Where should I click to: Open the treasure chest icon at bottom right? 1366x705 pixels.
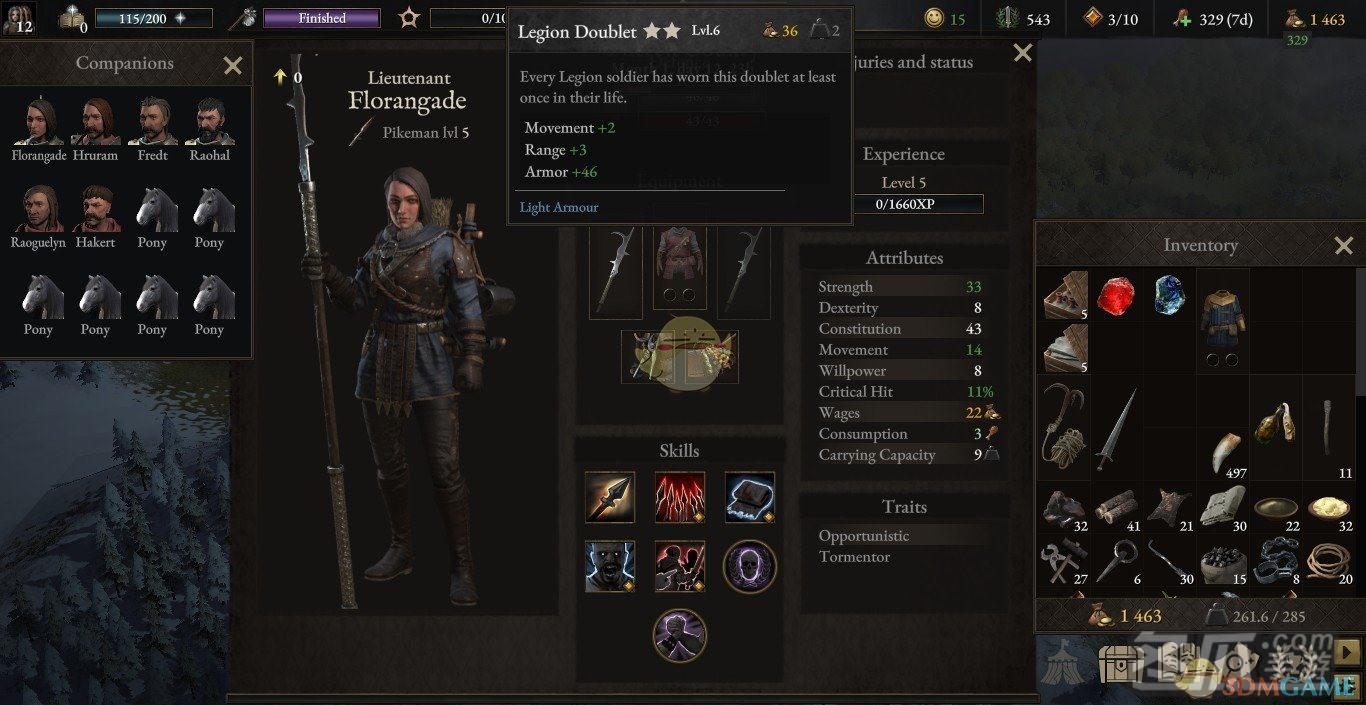(1121, 662)
